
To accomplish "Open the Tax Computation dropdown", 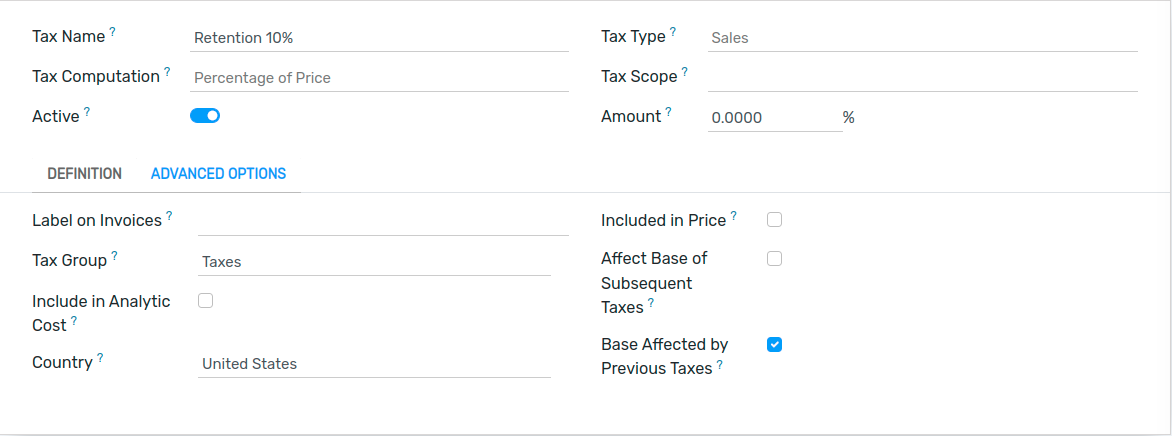I will coord(379,78).
